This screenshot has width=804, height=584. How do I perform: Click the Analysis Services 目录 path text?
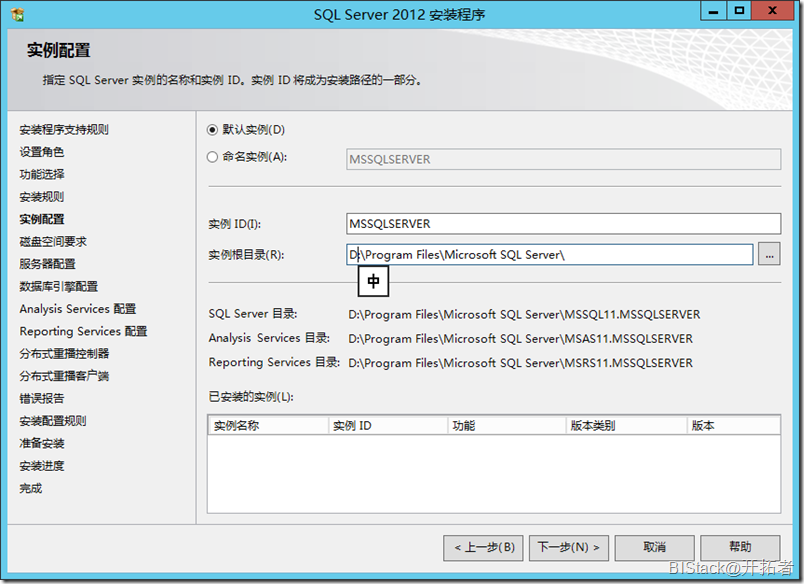click(520, 338)
